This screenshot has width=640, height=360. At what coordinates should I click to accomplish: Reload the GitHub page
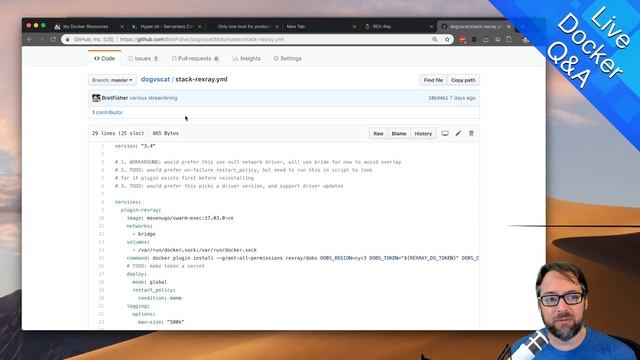(x=53, y=39)
